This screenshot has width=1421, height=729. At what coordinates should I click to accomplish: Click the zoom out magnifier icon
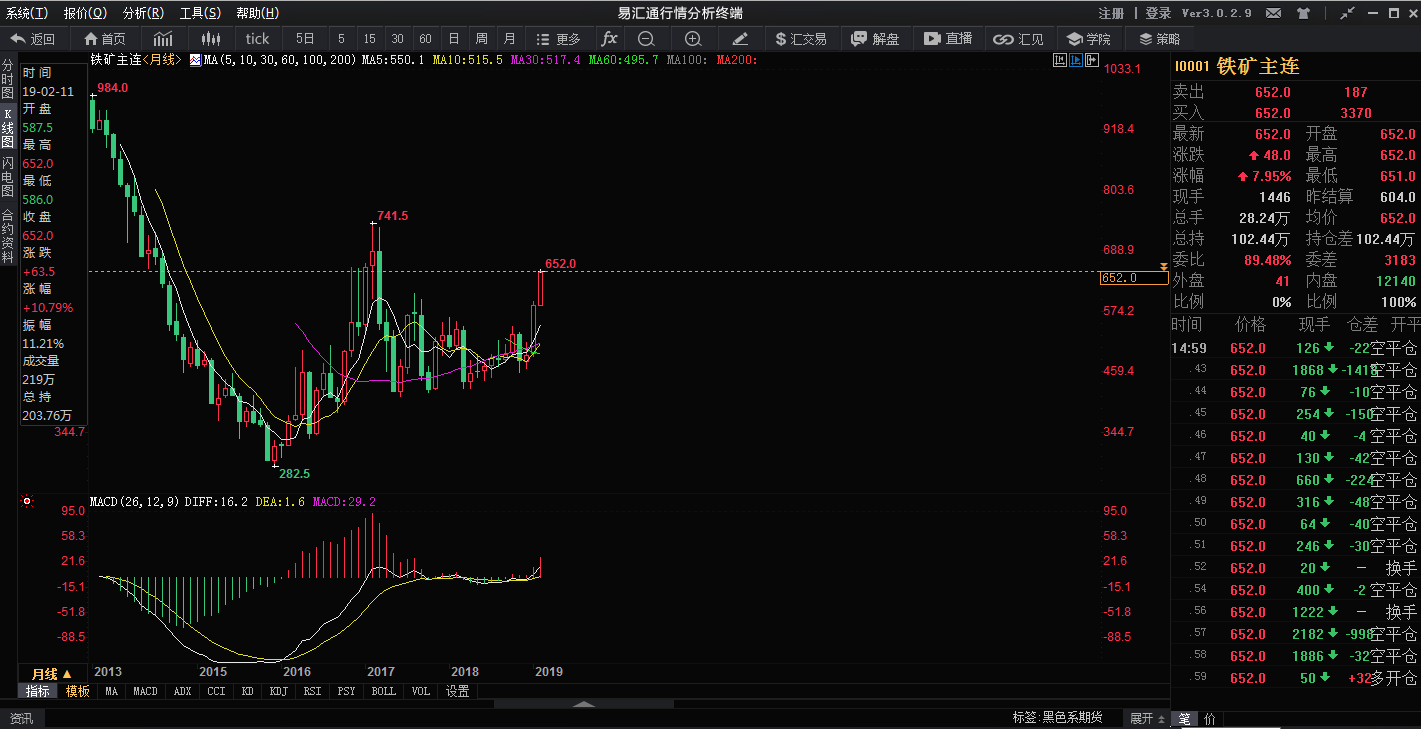646,39
